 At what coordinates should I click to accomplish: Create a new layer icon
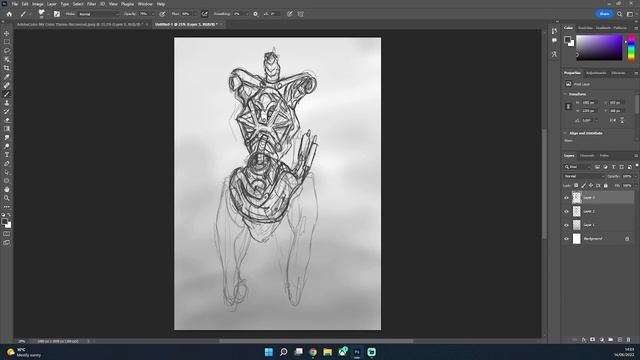pos(620,340)
